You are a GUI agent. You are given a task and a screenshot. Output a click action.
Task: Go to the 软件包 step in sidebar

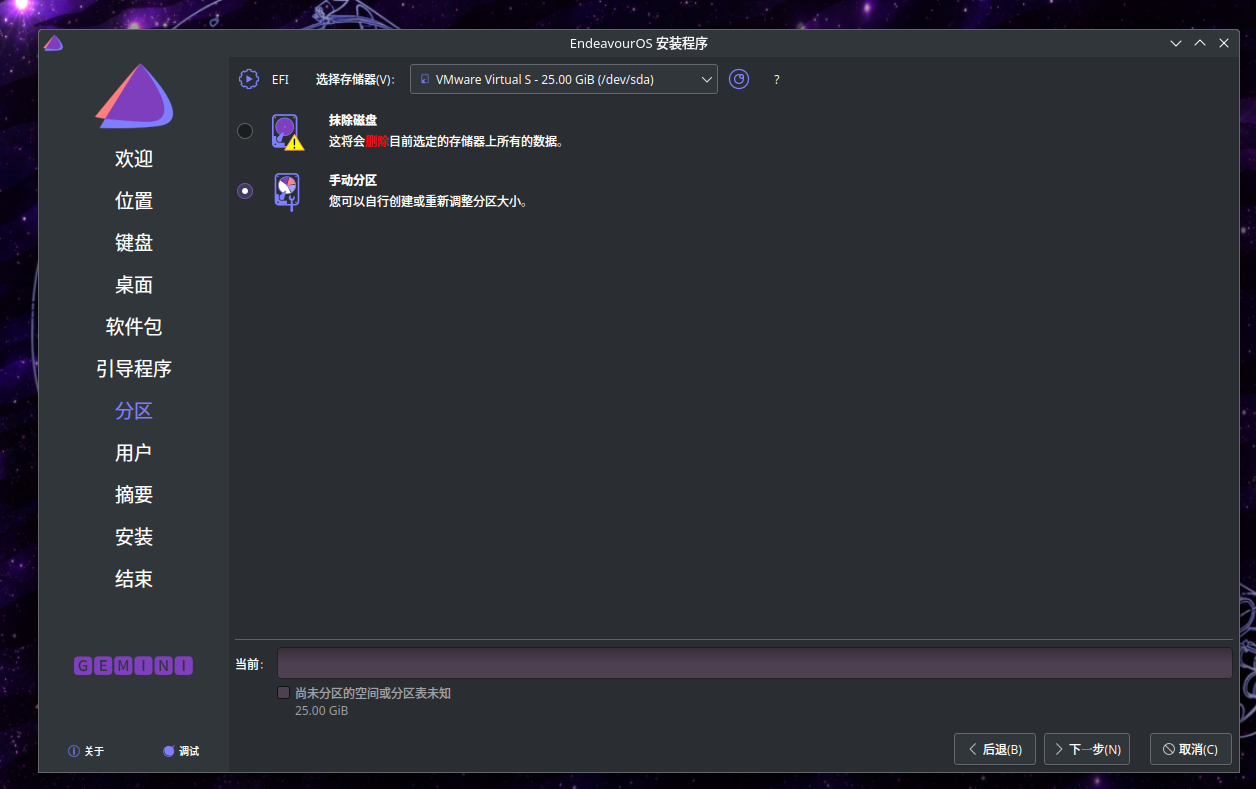(134, 327)
